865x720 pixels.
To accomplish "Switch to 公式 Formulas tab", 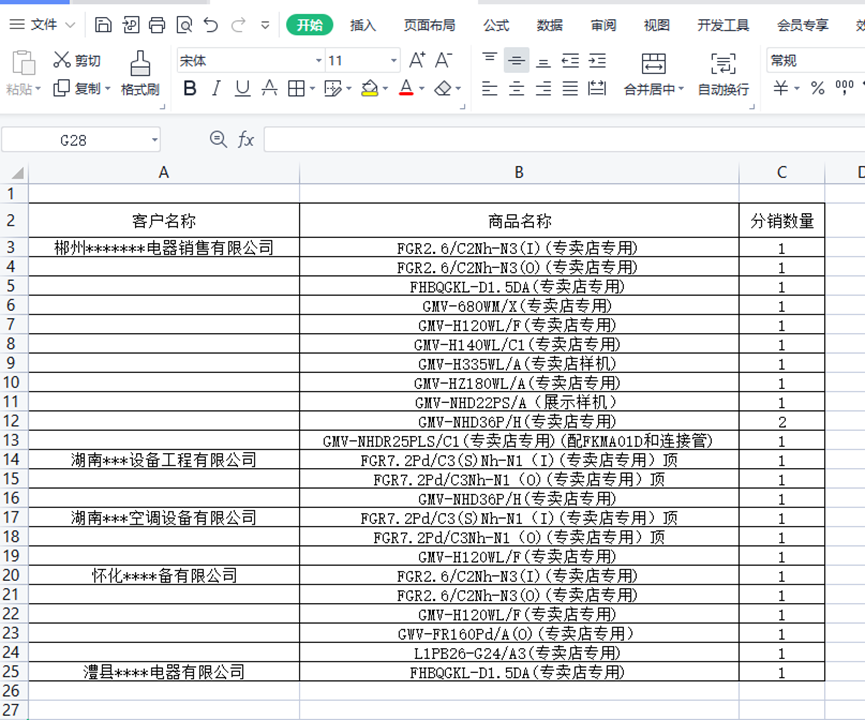I will (x=496, y=25).
